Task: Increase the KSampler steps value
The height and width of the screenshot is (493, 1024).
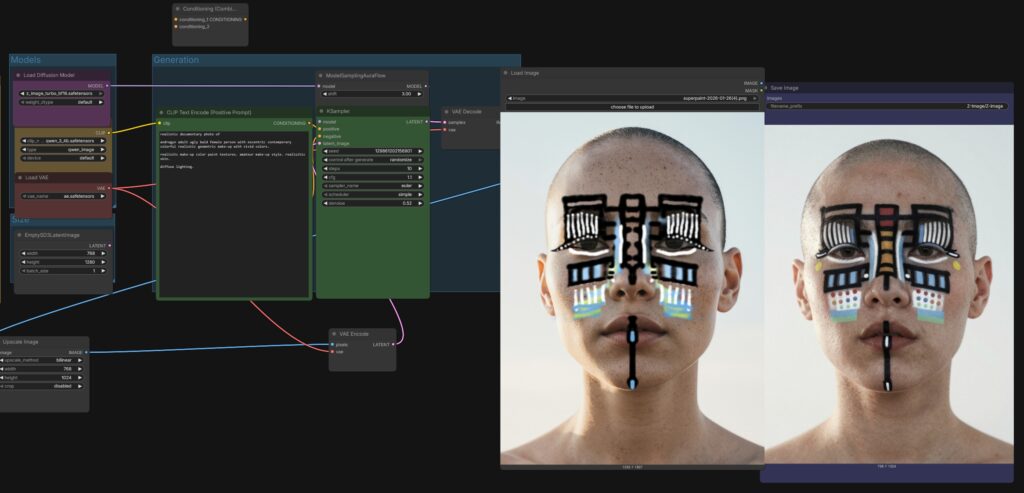Action: point(420,168)
